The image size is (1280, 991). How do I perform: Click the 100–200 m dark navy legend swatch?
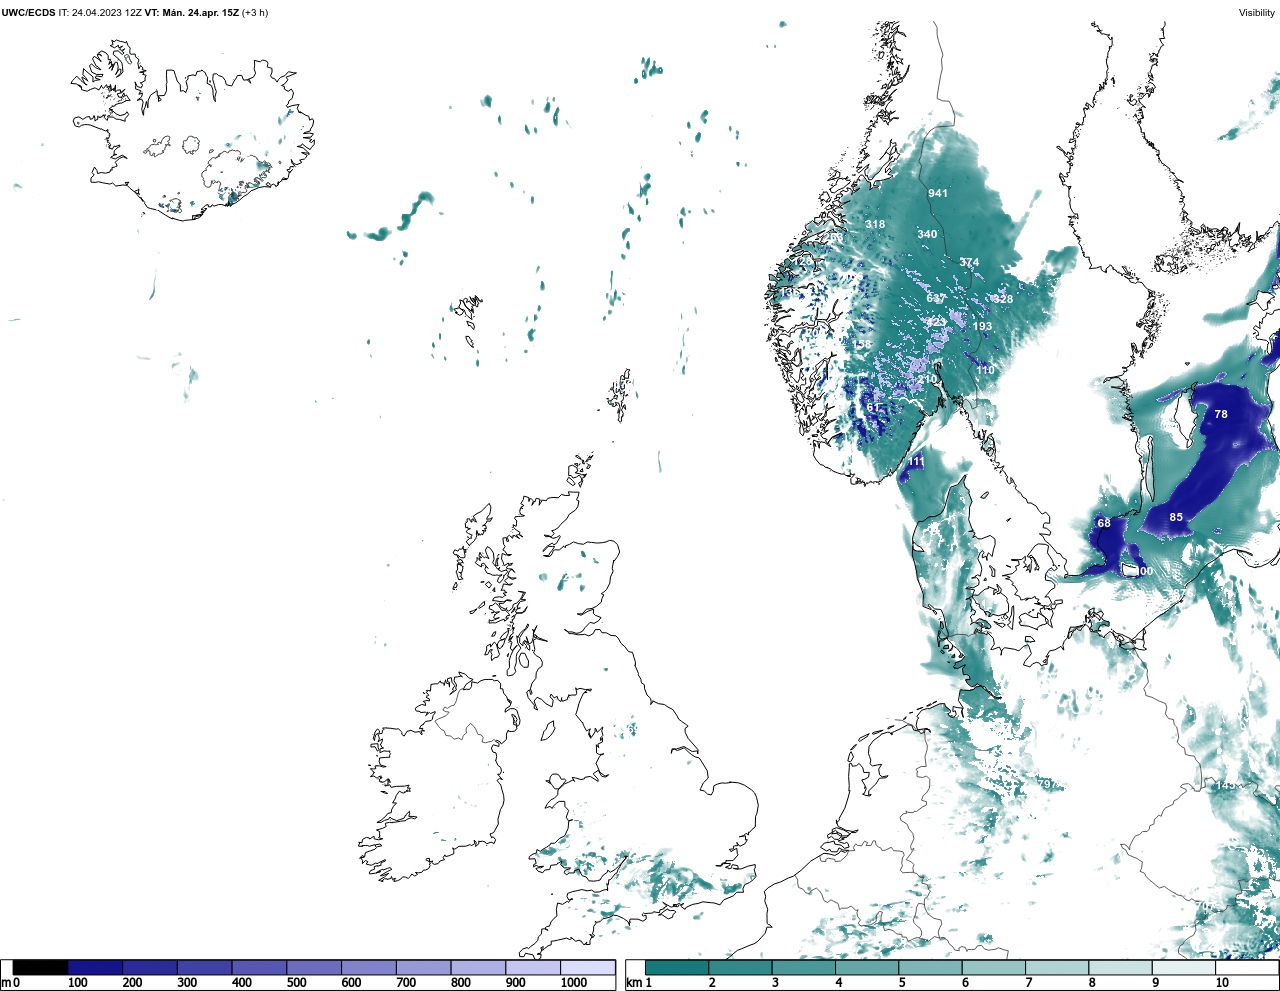[95, 968]
